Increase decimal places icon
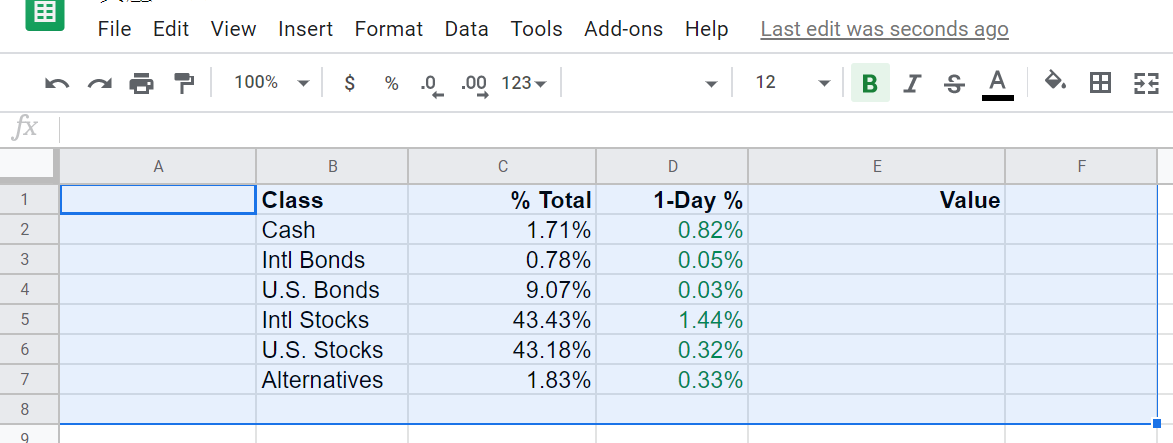This screenshot has width=1173, height=443. click(x=474, y=84)
